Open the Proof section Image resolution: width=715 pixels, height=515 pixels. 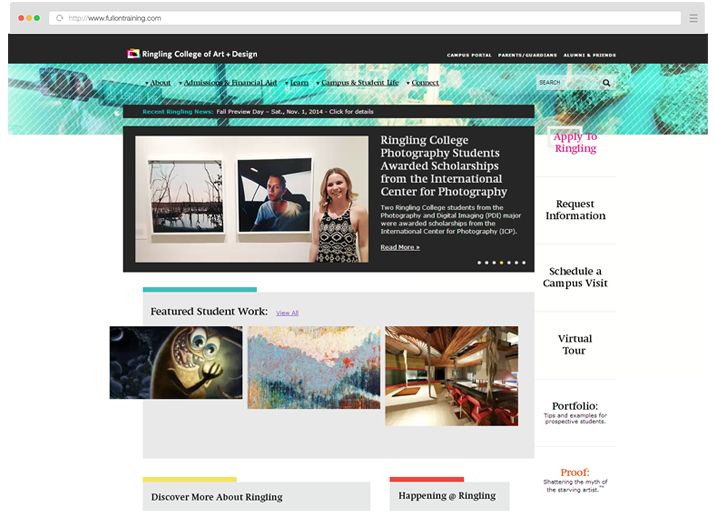pyautogui.click(x=575, y=479)
